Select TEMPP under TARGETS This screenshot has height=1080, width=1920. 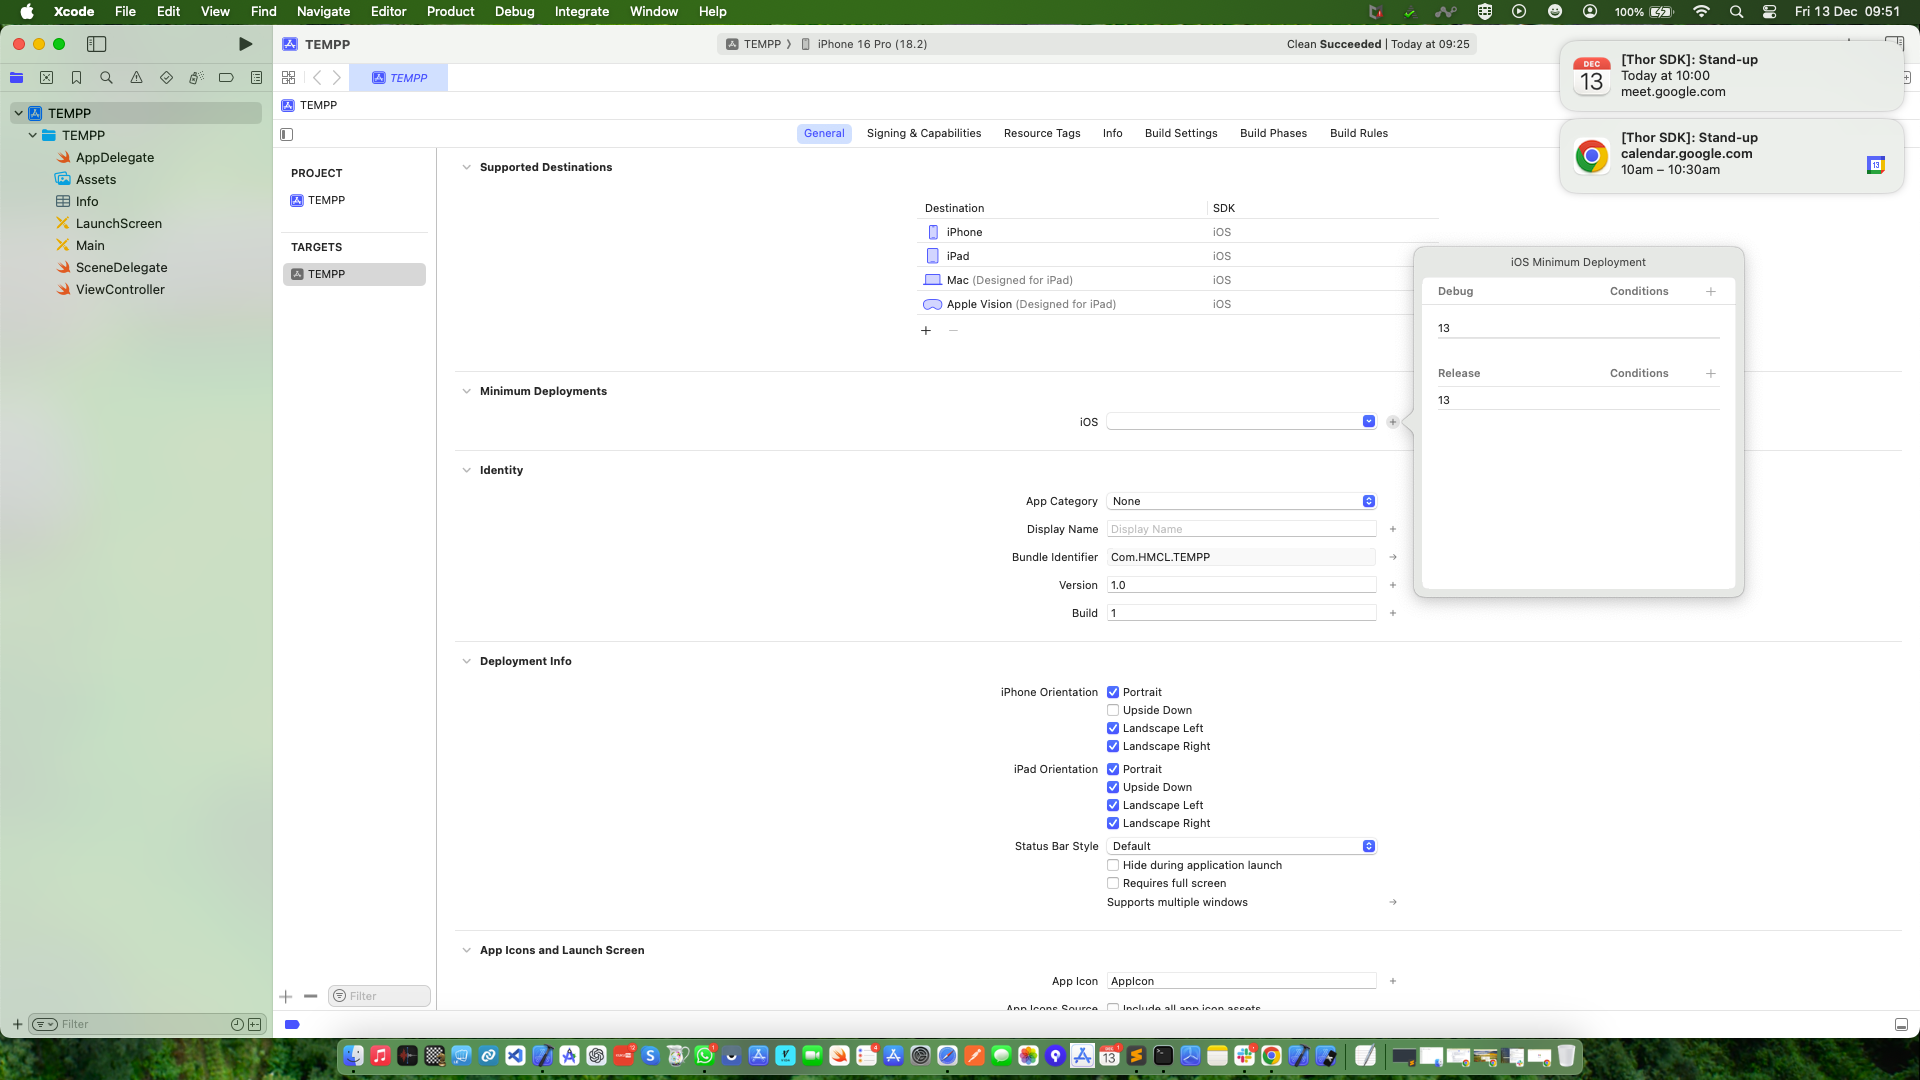[x=355, y=274]
